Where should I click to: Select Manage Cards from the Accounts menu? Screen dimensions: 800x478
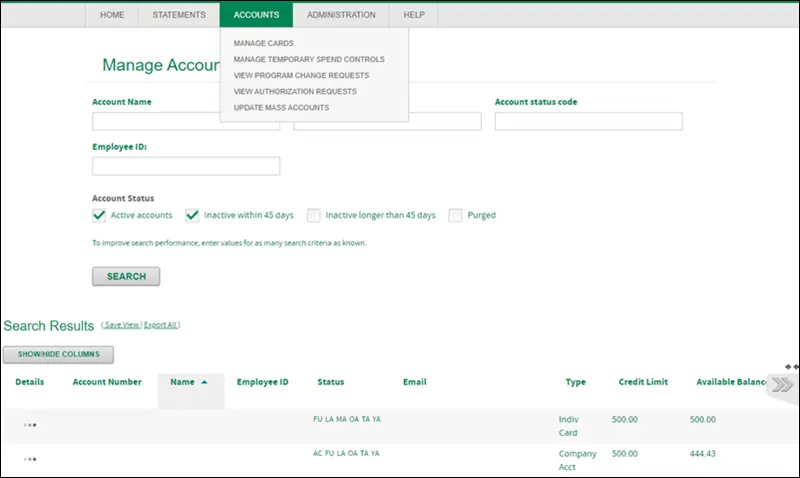[x=263, y=43]
